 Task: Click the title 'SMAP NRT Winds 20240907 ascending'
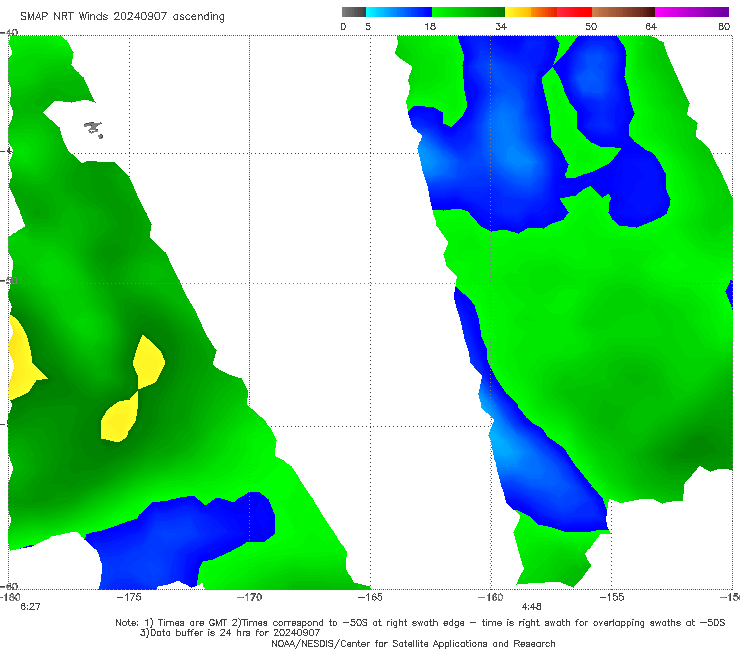[122, 17]
